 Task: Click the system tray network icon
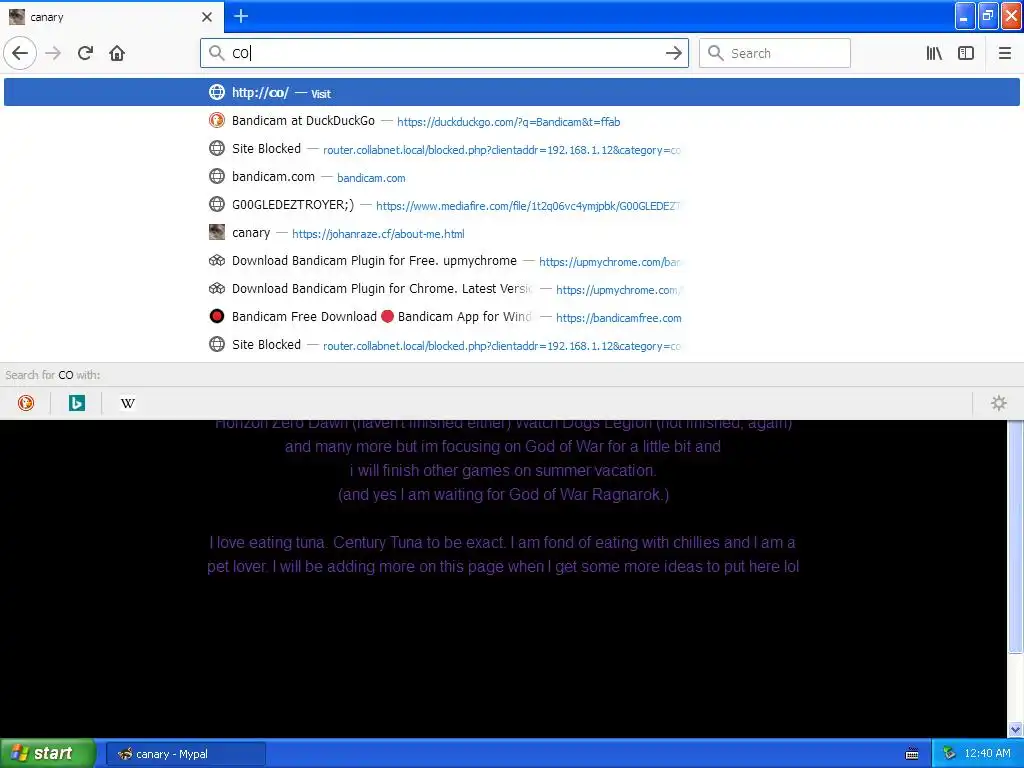[950, 753]
